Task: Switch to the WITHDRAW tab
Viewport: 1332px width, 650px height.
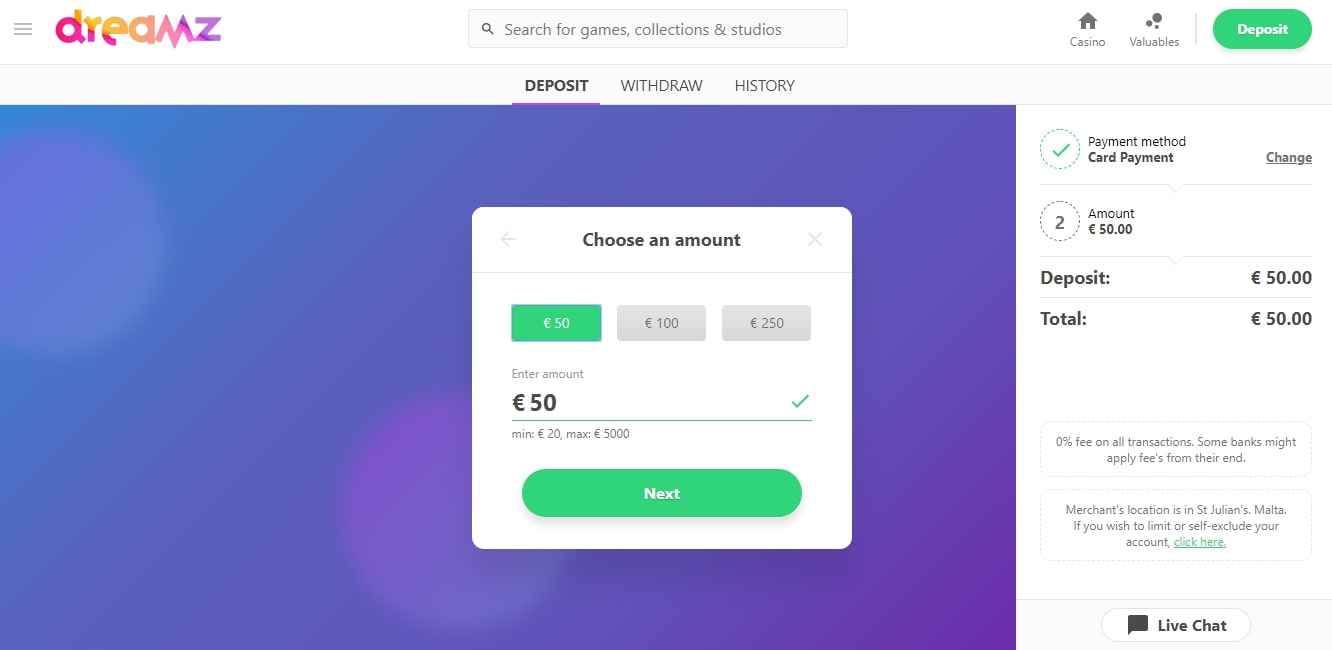Action: tap(662, 85)
